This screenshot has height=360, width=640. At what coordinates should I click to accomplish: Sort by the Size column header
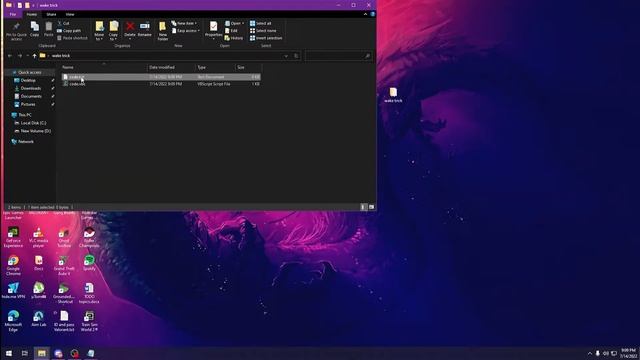[248, 67]
